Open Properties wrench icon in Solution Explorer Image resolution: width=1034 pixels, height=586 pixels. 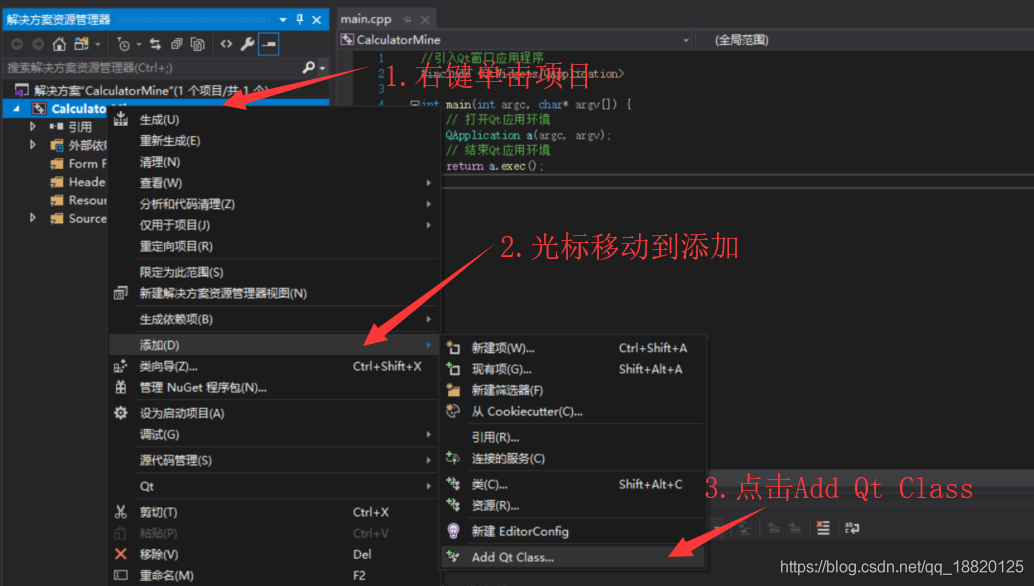[x=247, y=44]
